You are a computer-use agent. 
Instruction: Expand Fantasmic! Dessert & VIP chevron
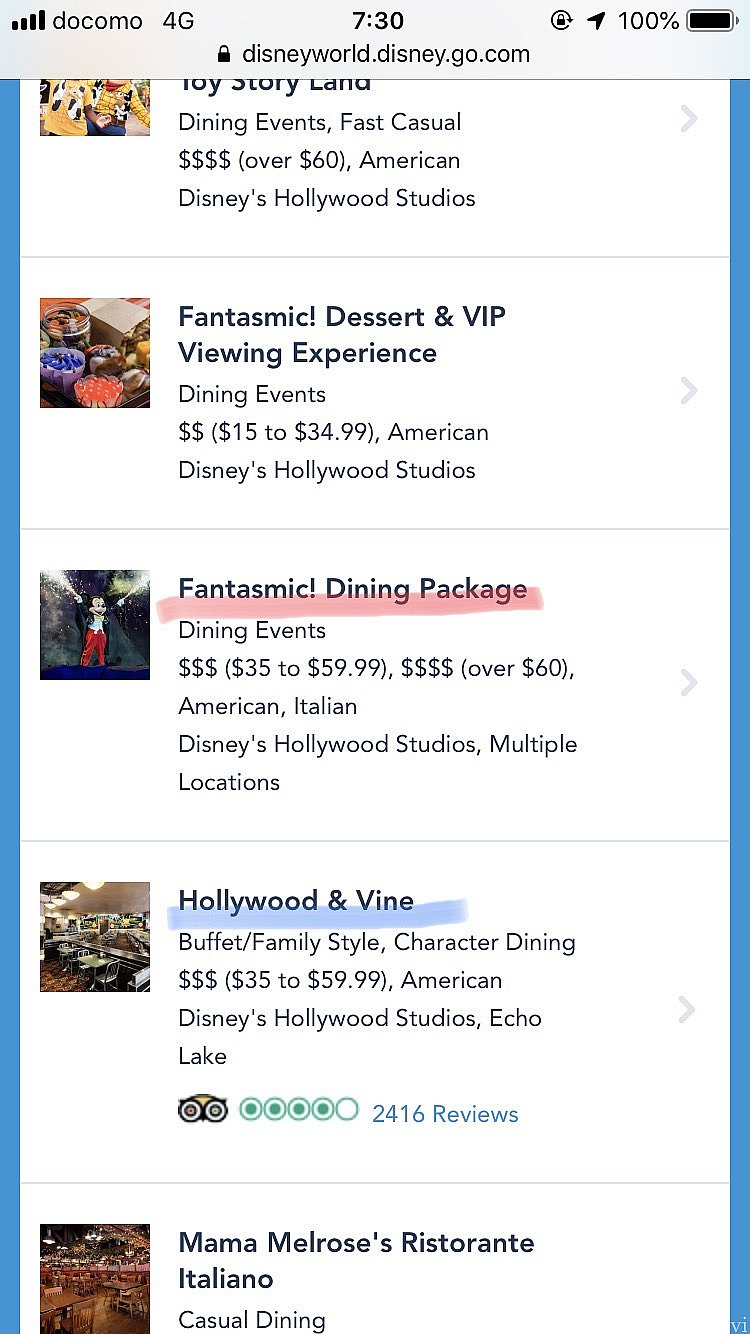click(x=688, y=390)
